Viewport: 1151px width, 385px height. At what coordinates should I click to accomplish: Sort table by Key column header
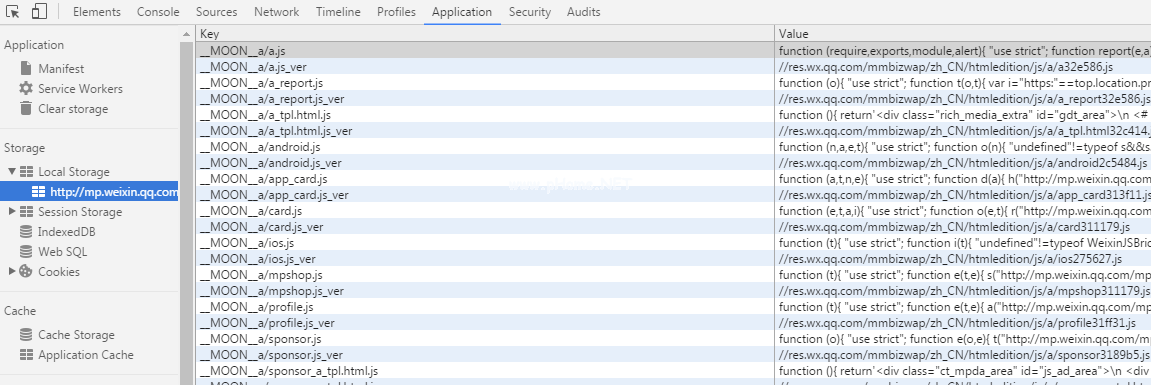pyautogui.click(x=485, y=34)
